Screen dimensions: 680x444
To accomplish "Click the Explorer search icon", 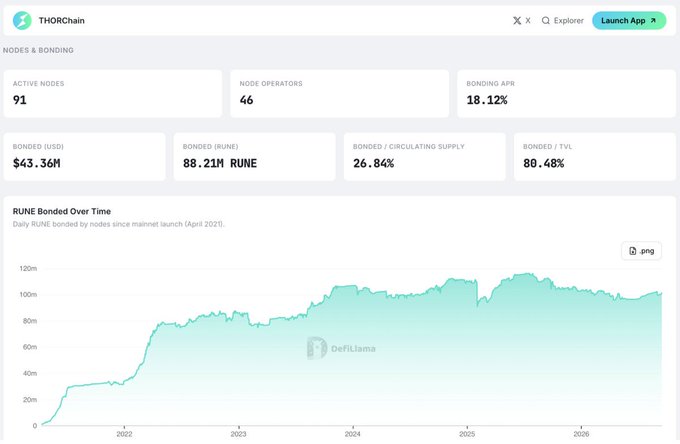I will coord(546,20).
